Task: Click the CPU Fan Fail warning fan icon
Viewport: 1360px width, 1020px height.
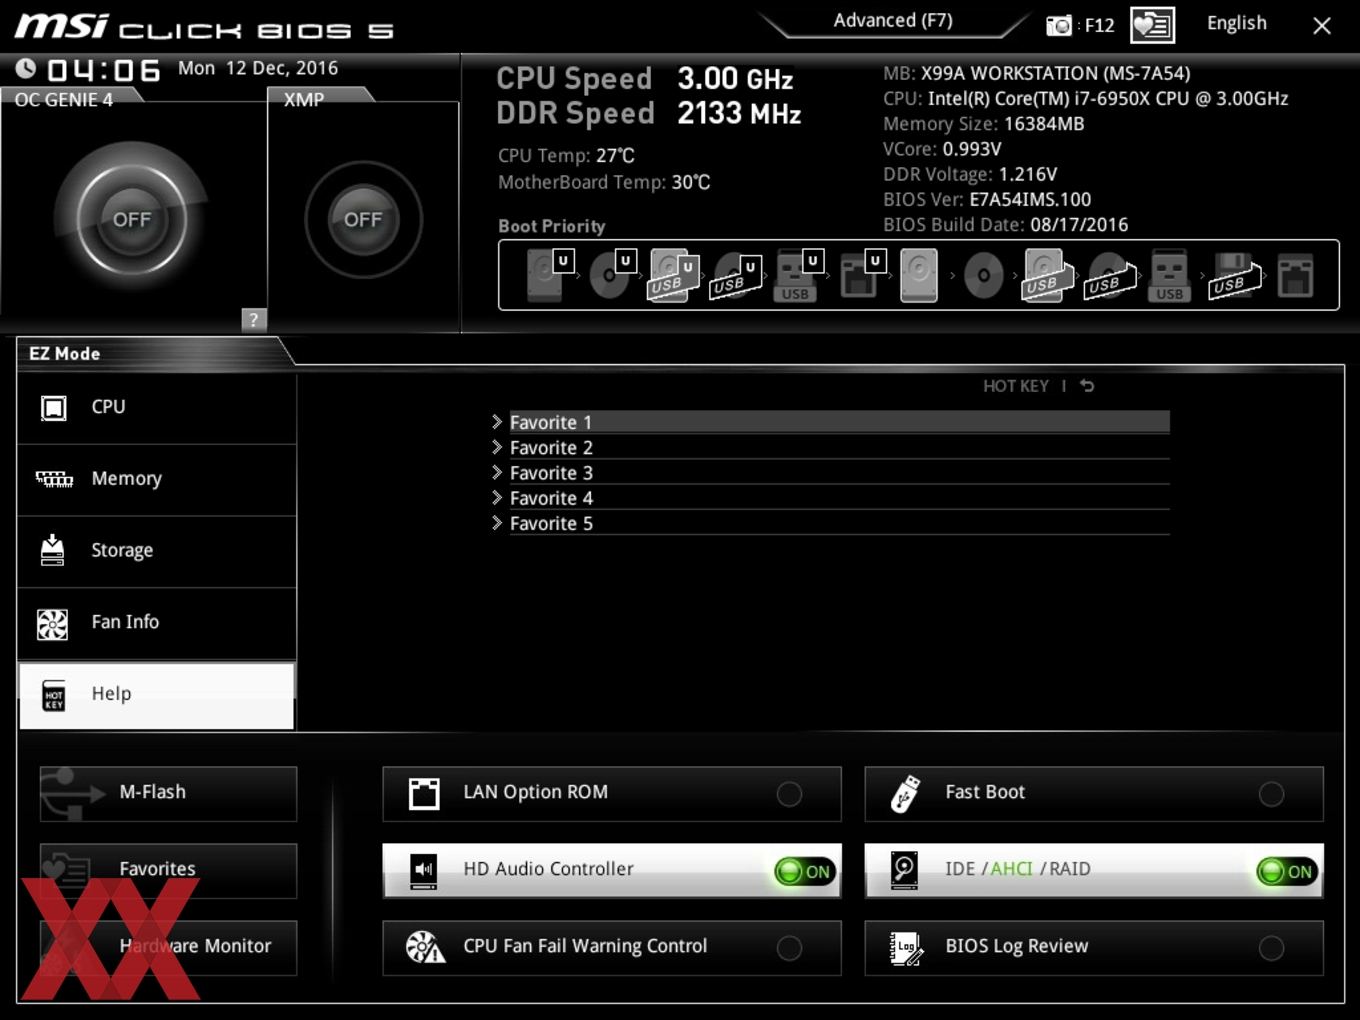Action: (425, 947)
